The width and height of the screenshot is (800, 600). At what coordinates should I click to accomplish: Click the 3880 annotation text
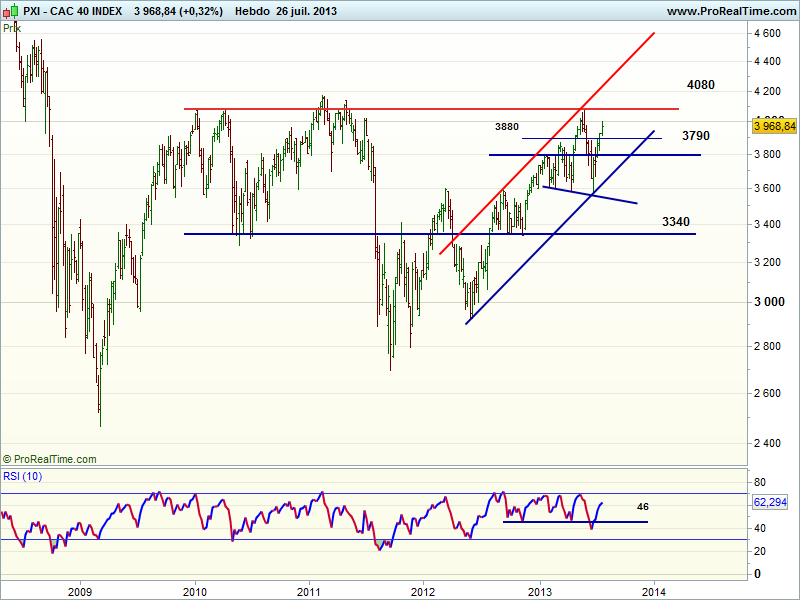coord(507,127)
